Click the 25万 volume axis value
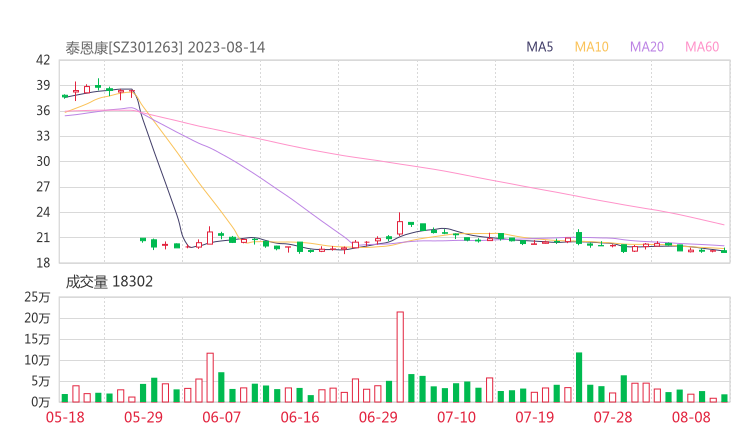Viewport: 740px width, 440px height. pos(37,297)
